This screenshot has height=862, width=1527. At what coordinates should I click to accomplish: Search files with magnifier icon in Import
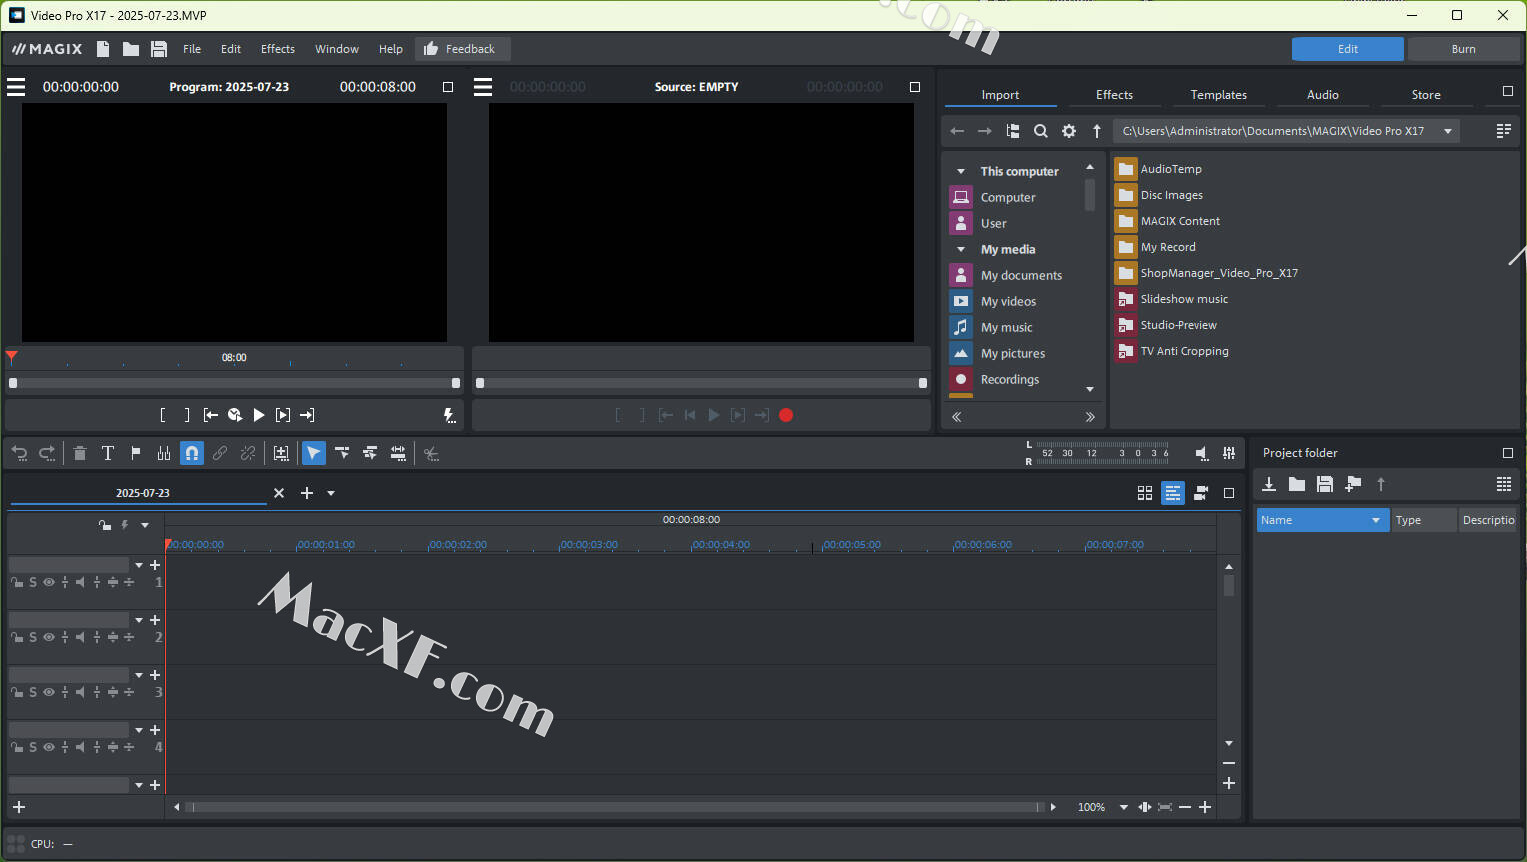click(1041, 131)
